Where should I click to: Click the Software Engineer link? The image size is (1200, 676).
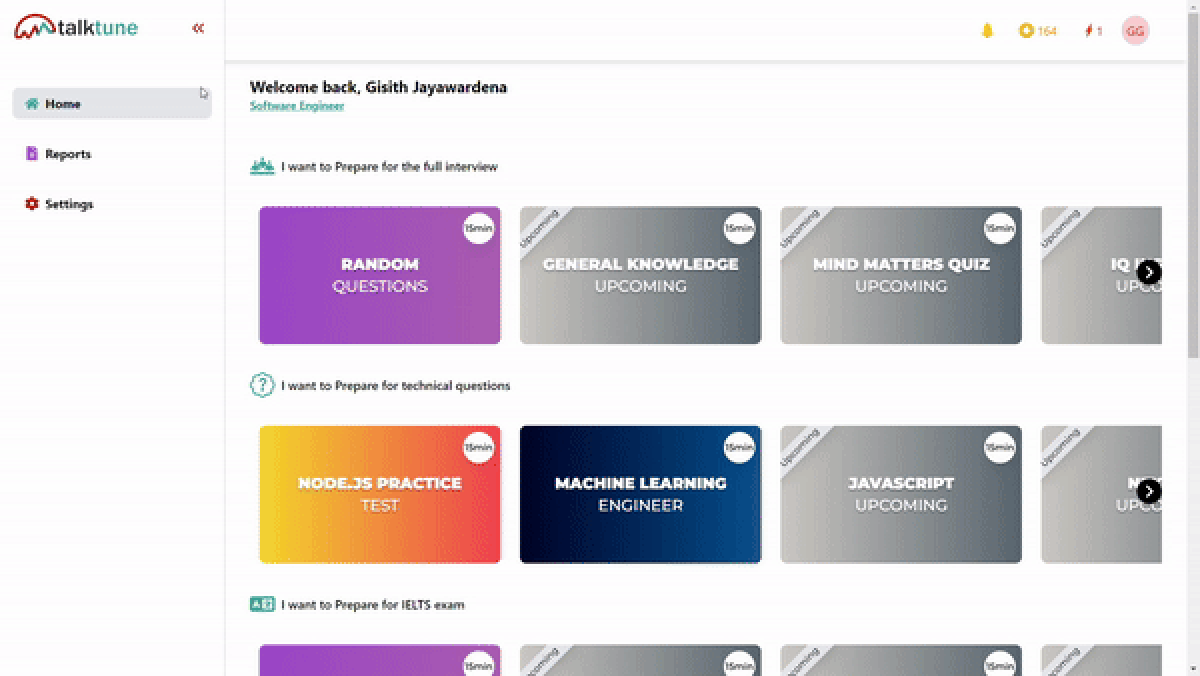pyautogui.click(x=297, y=106)
